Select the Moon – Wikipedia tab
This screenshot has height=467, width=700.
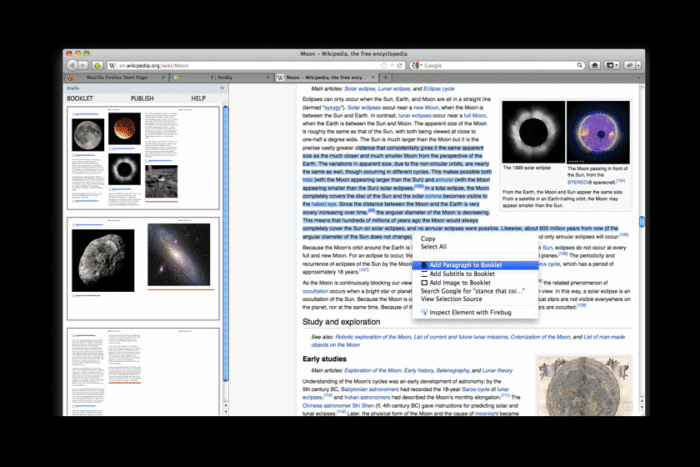click(326, 77)
